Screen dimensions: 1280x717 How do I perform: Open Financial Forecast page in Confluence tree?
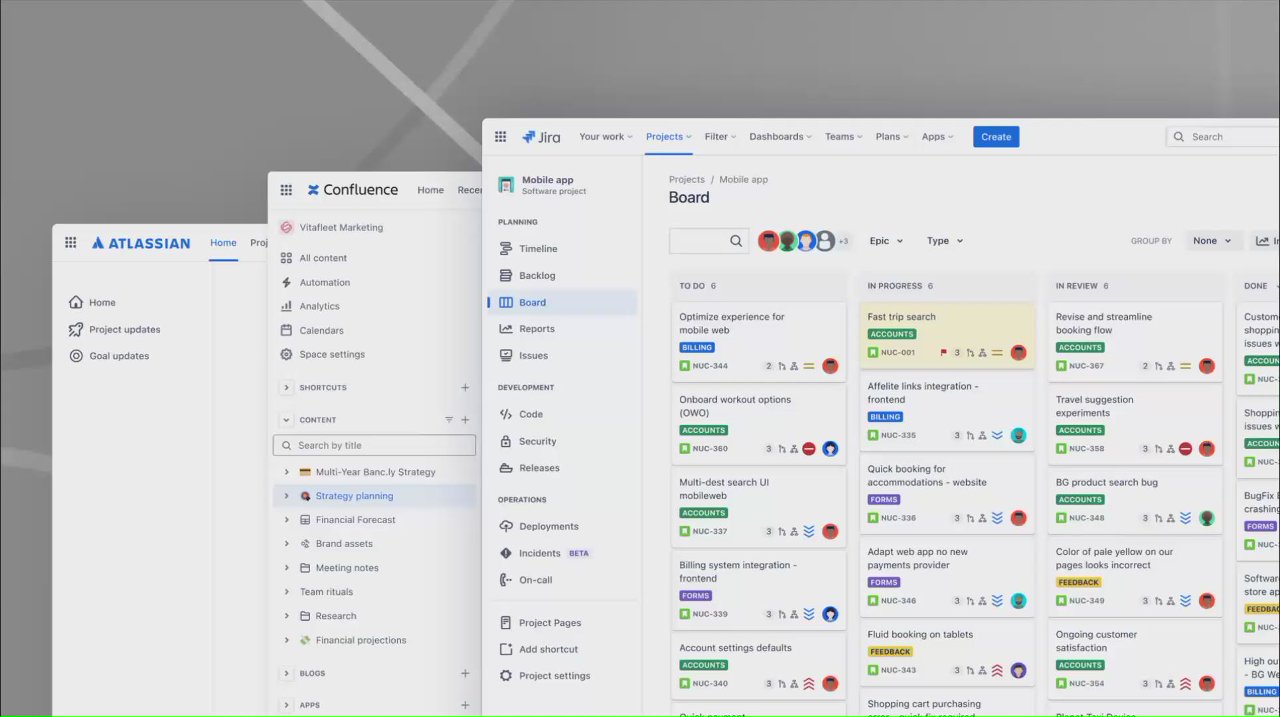pyautogui.click(x=355, y=520)
